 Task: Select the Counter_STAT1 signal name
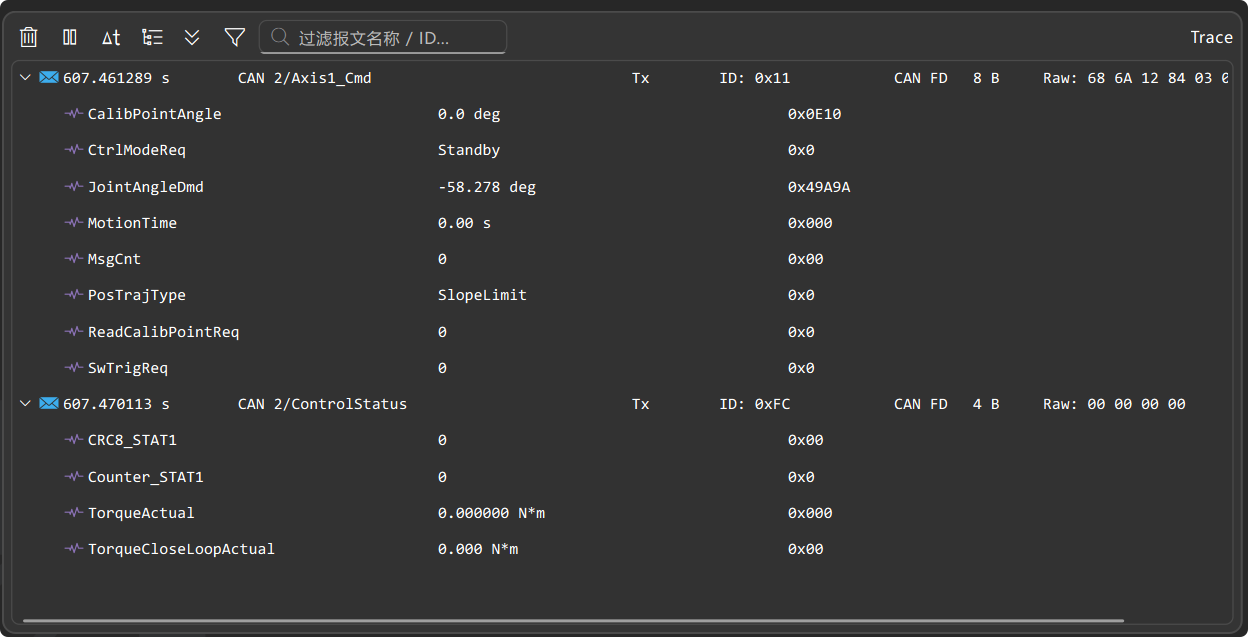146,477
